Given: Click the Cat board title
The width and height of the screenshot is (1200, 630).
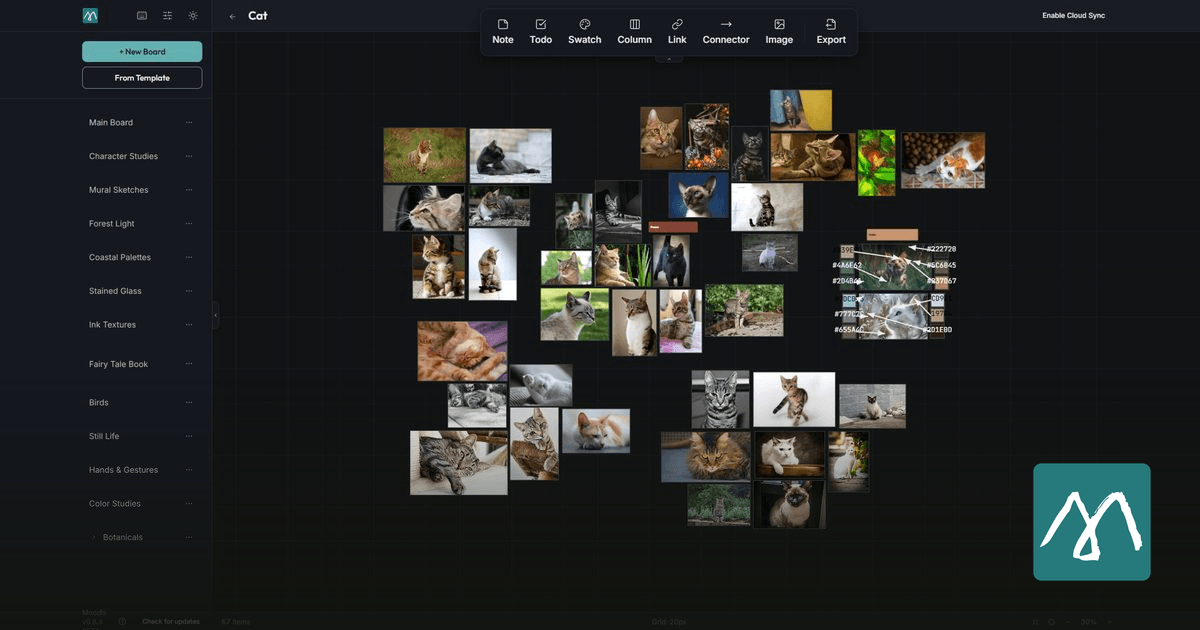Looking at the screenshot, I should coord(258,16).
